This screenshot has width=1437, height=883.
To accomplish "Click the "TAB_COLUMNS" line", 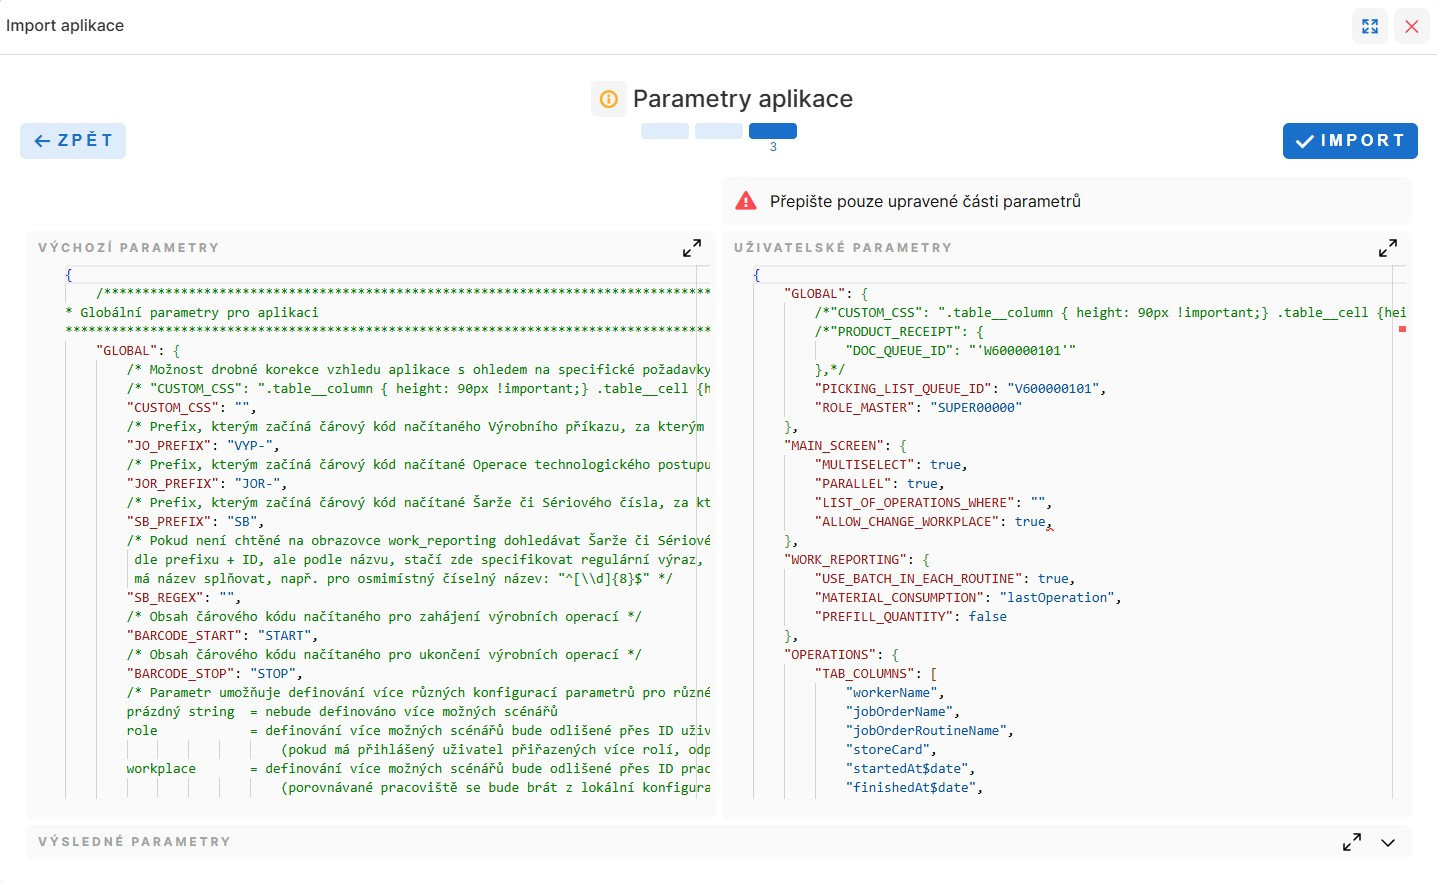I will (x=876, y=674).
